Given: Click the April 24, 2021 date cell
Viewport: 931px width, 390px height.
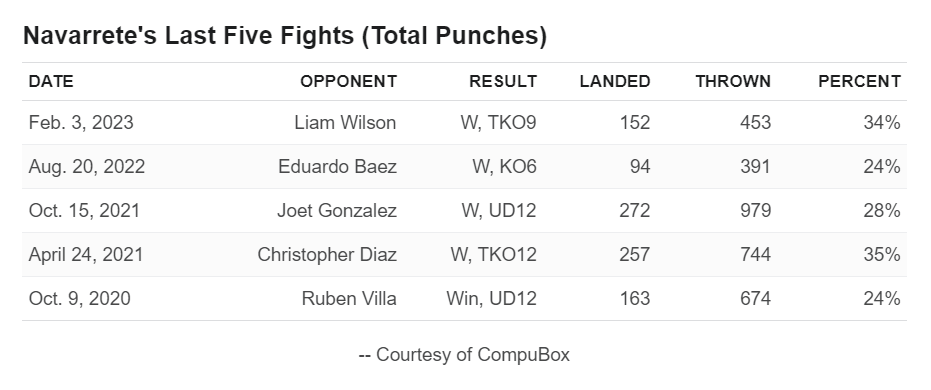Looking at the screenshot, I should [86, 255].
